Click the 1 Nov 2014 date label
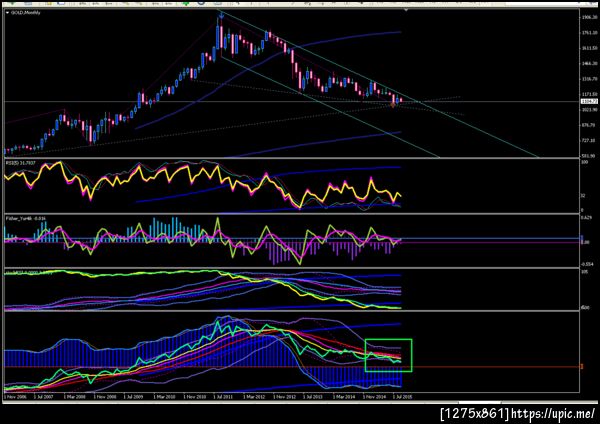This screenshot has height=424, width=600. [374, 397]
